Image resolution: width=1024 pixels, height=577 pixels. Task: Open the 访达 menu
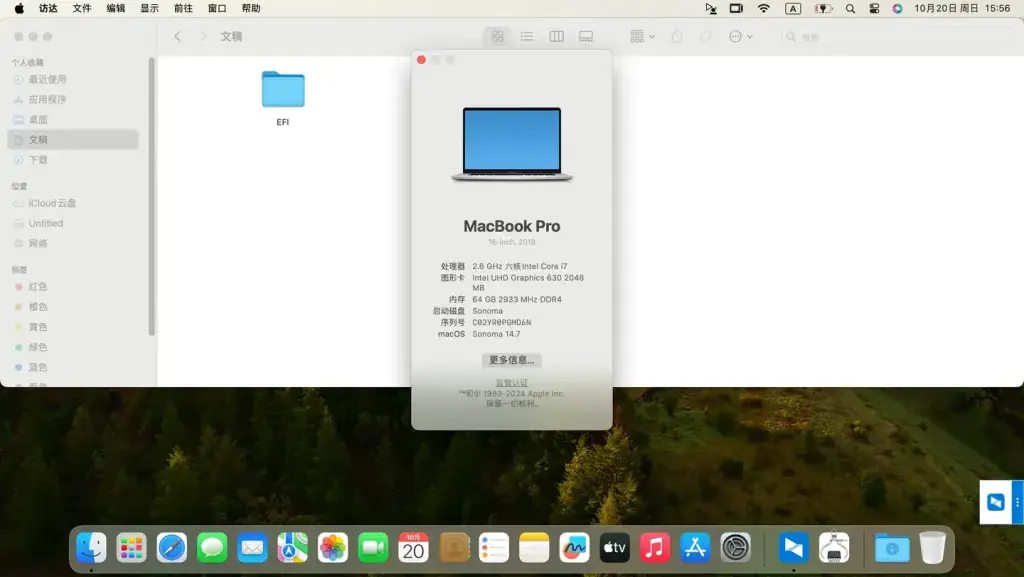click(x=48, y=8)
